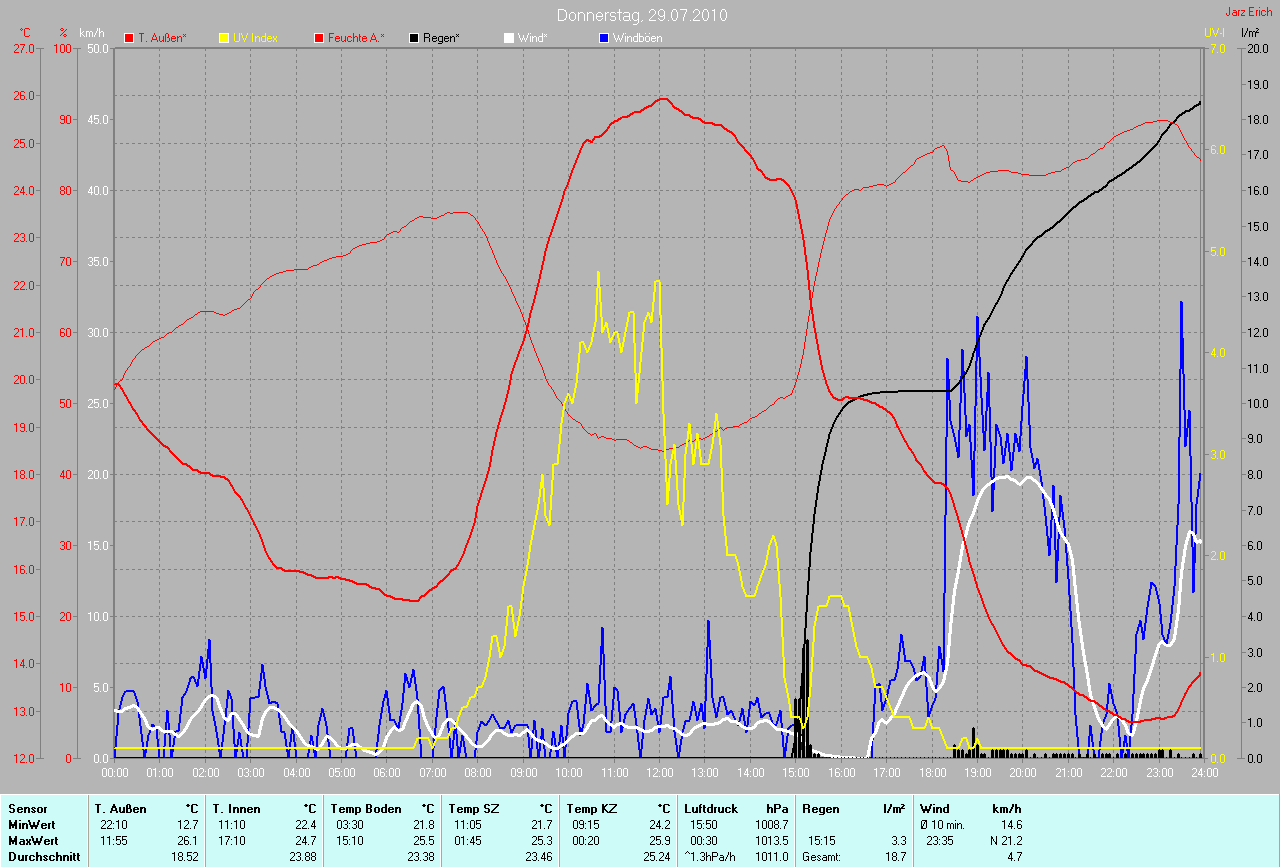Click the white Wind legend swatch
The height and width of the screenshot is (867, 1280).
coord(508,38)
